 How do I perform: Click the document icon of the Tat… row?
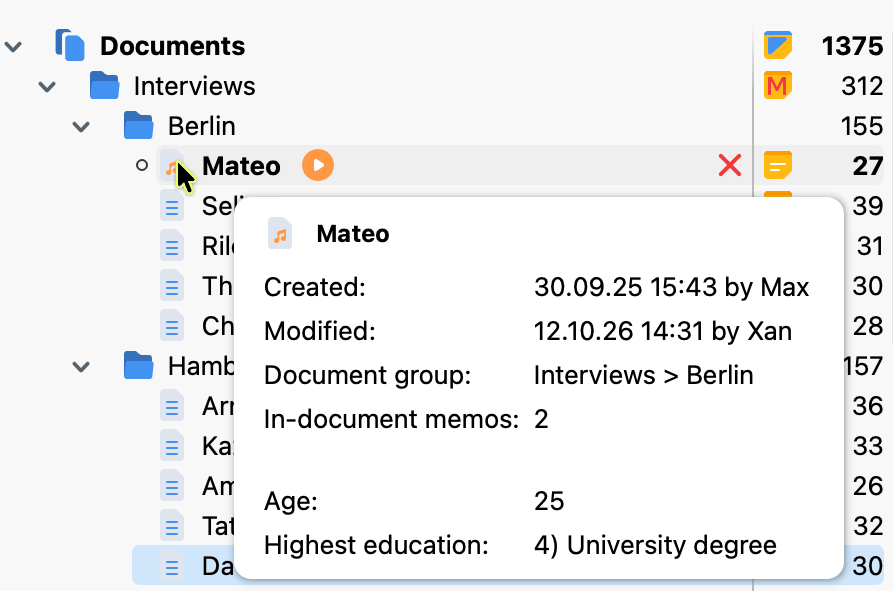coord(171,526)
